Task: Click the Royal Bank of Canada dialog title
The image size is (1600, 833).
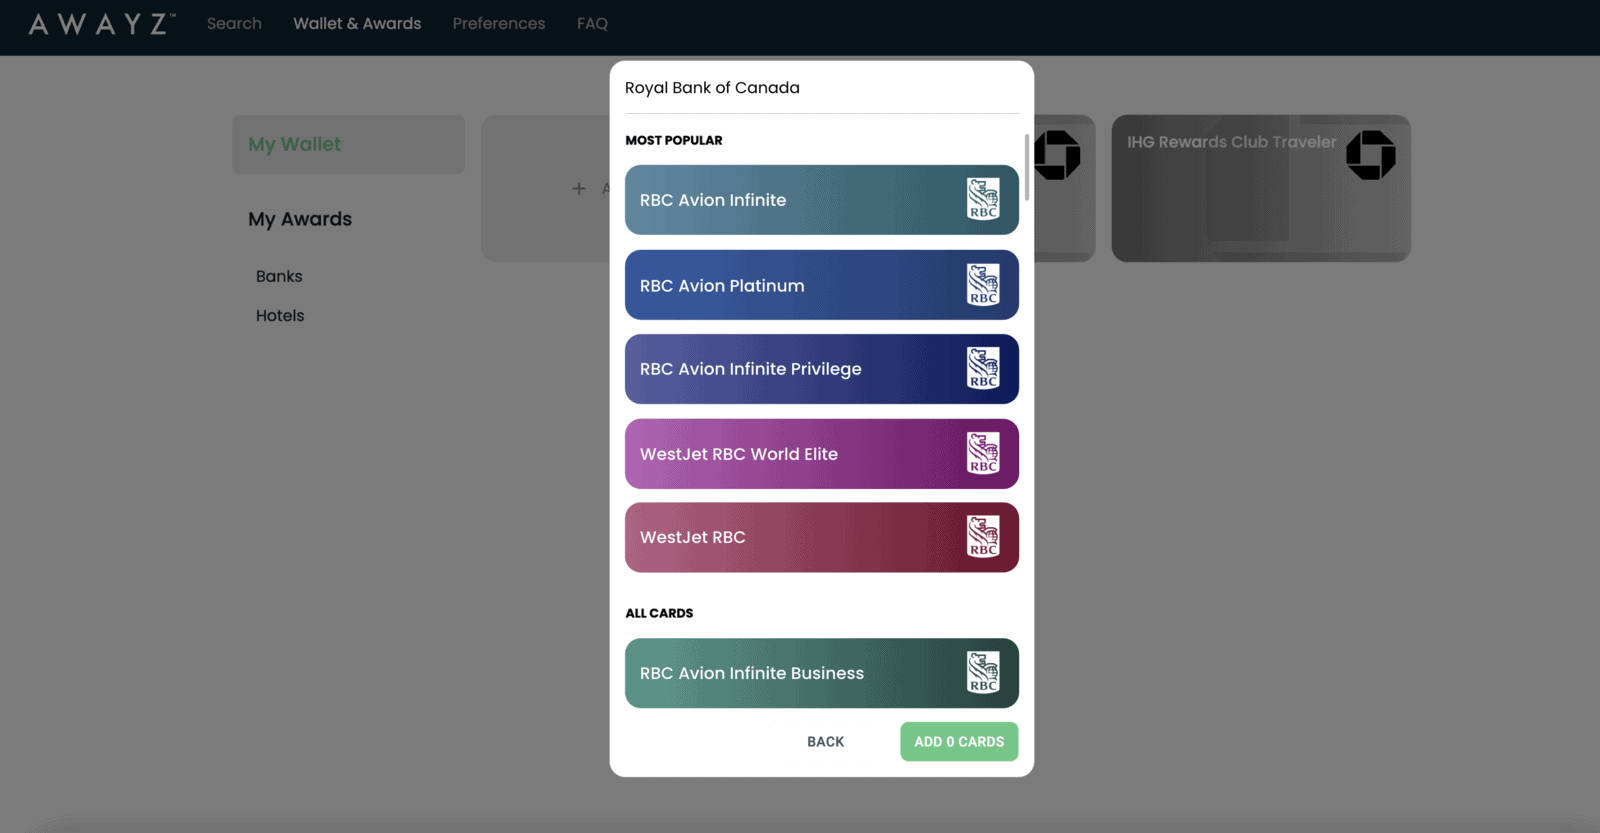Action: [x=712, y=87]
